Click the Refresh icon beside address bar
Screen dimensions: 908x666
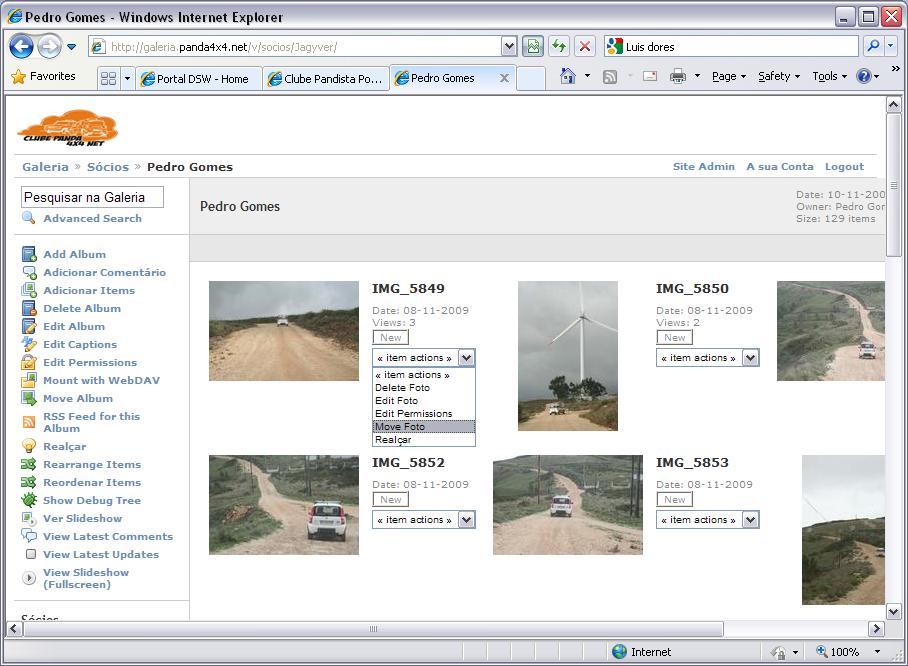559,46
